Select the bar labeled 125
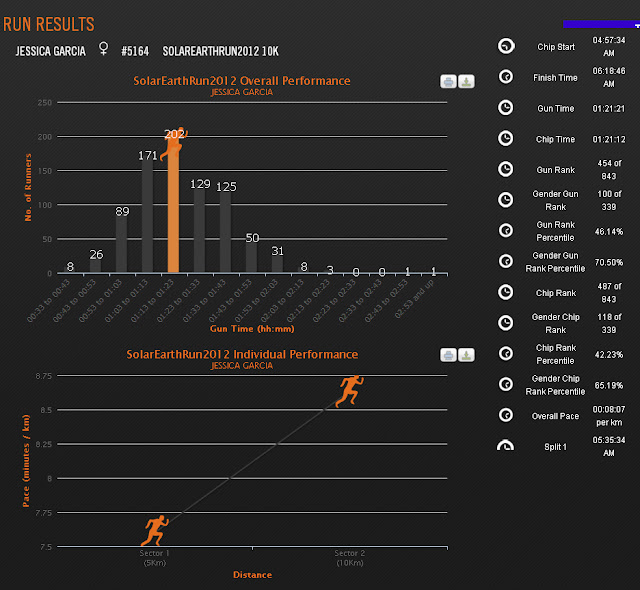The image size is (640, 590). 225,232
